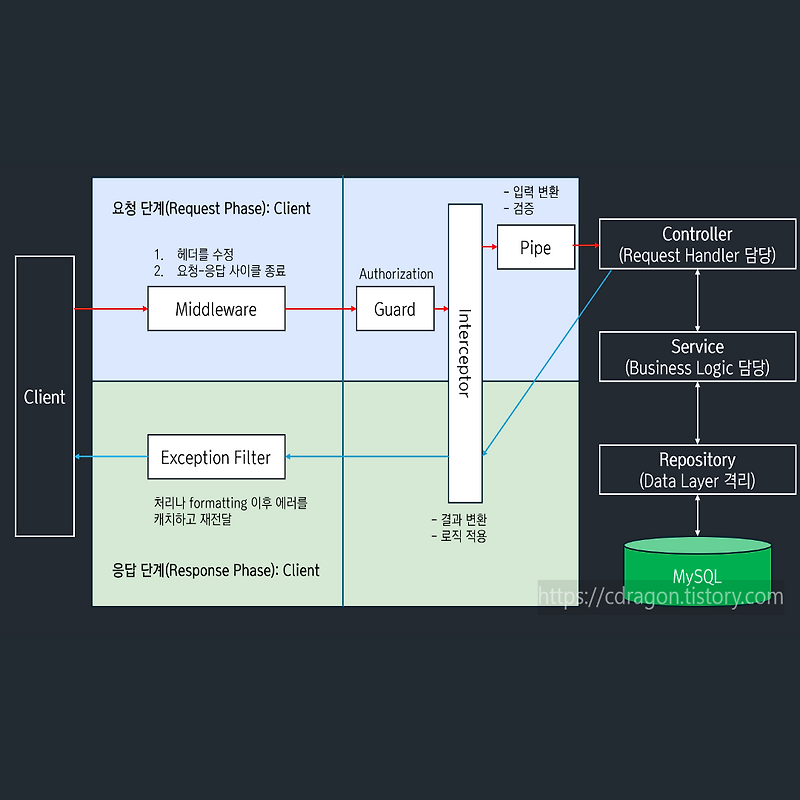
Task: Click the Guard component box
Action: click(x=395, y=309)
